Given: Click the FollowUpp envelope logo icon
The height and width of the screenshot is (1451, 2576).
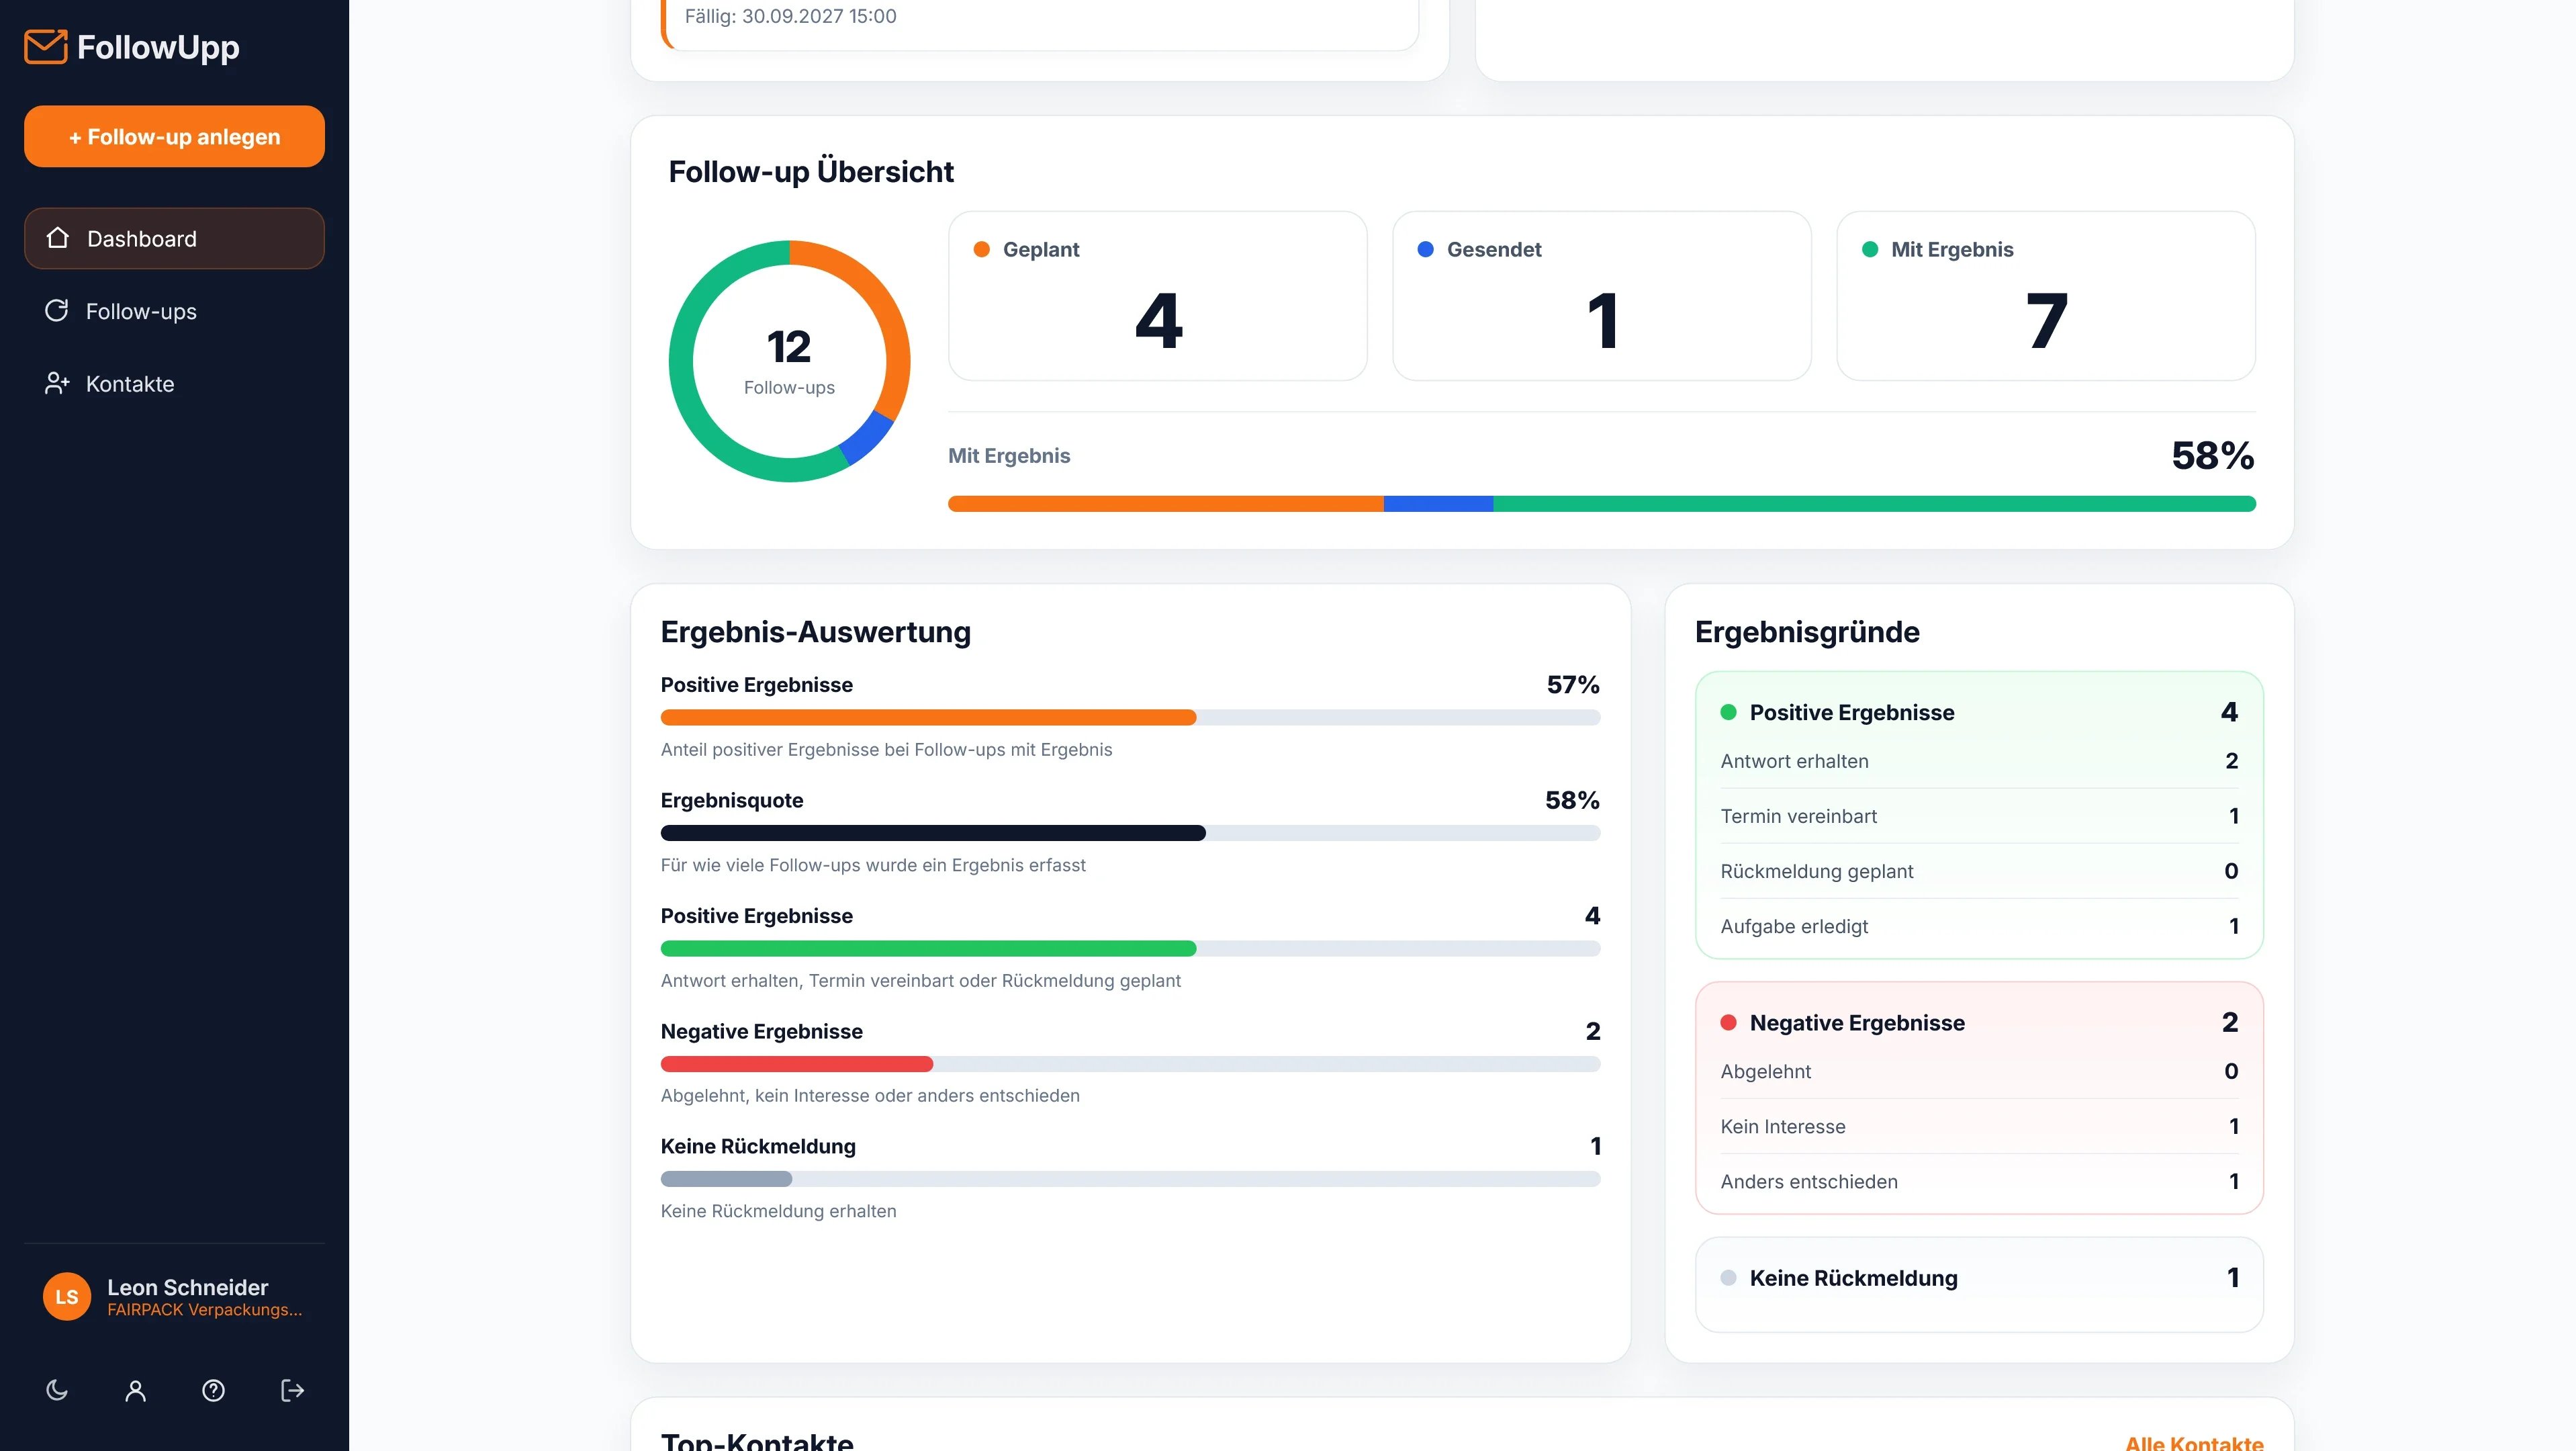Looking at the screenshot, I should point(46,47).
